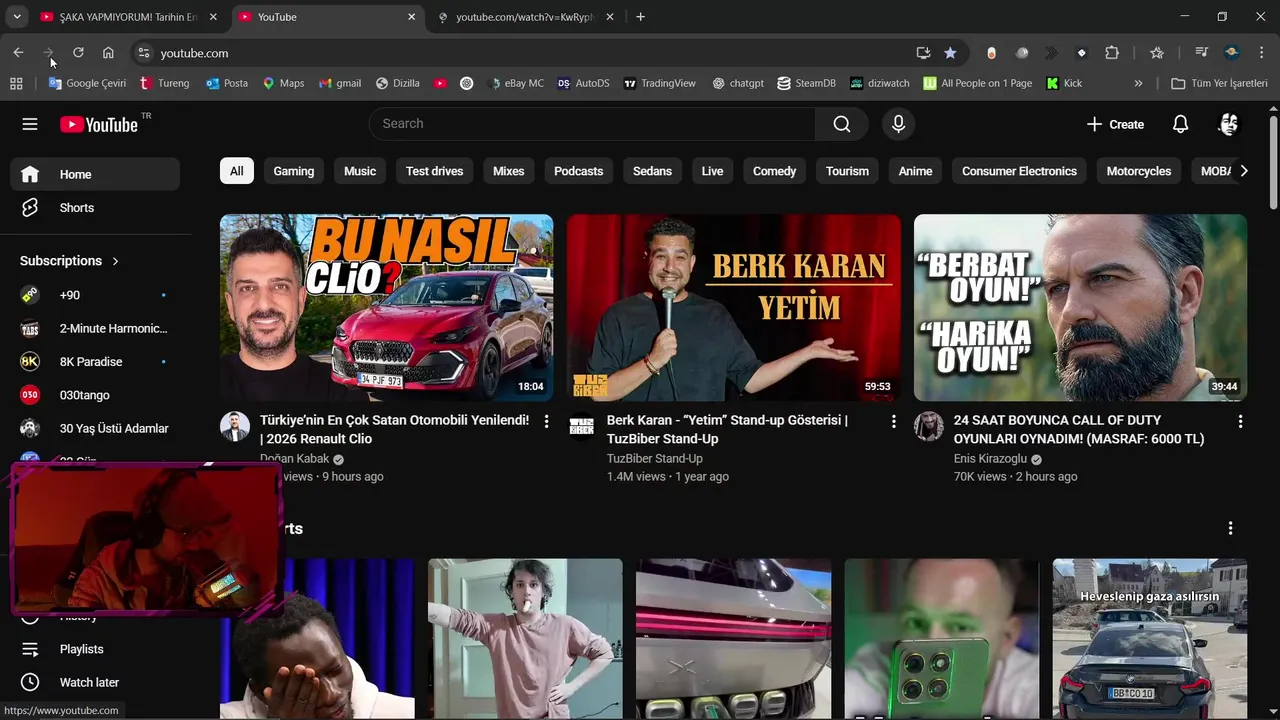Viewport: 1280px width, 720px height.
Task: Open the Shorts section options menu
Action: [1230, 528]
